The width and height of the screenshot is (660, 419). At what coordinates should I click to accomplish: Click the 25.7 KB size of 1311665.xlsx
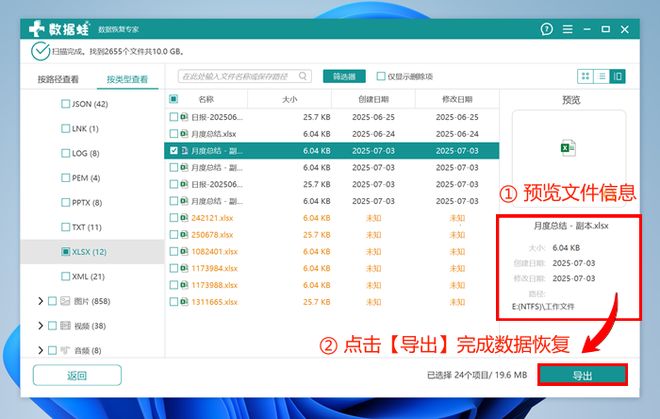tap(317, 302)
